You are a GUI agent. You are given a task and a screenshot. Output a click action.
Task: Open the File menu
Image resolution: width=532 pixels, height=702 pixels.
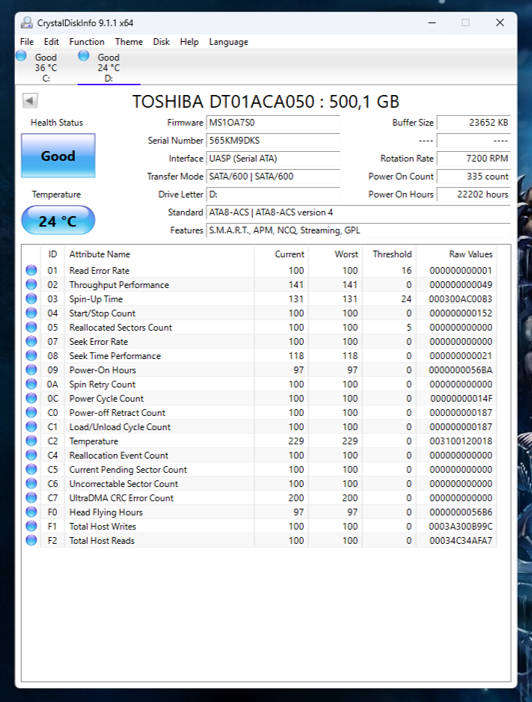tap(27, 42)
